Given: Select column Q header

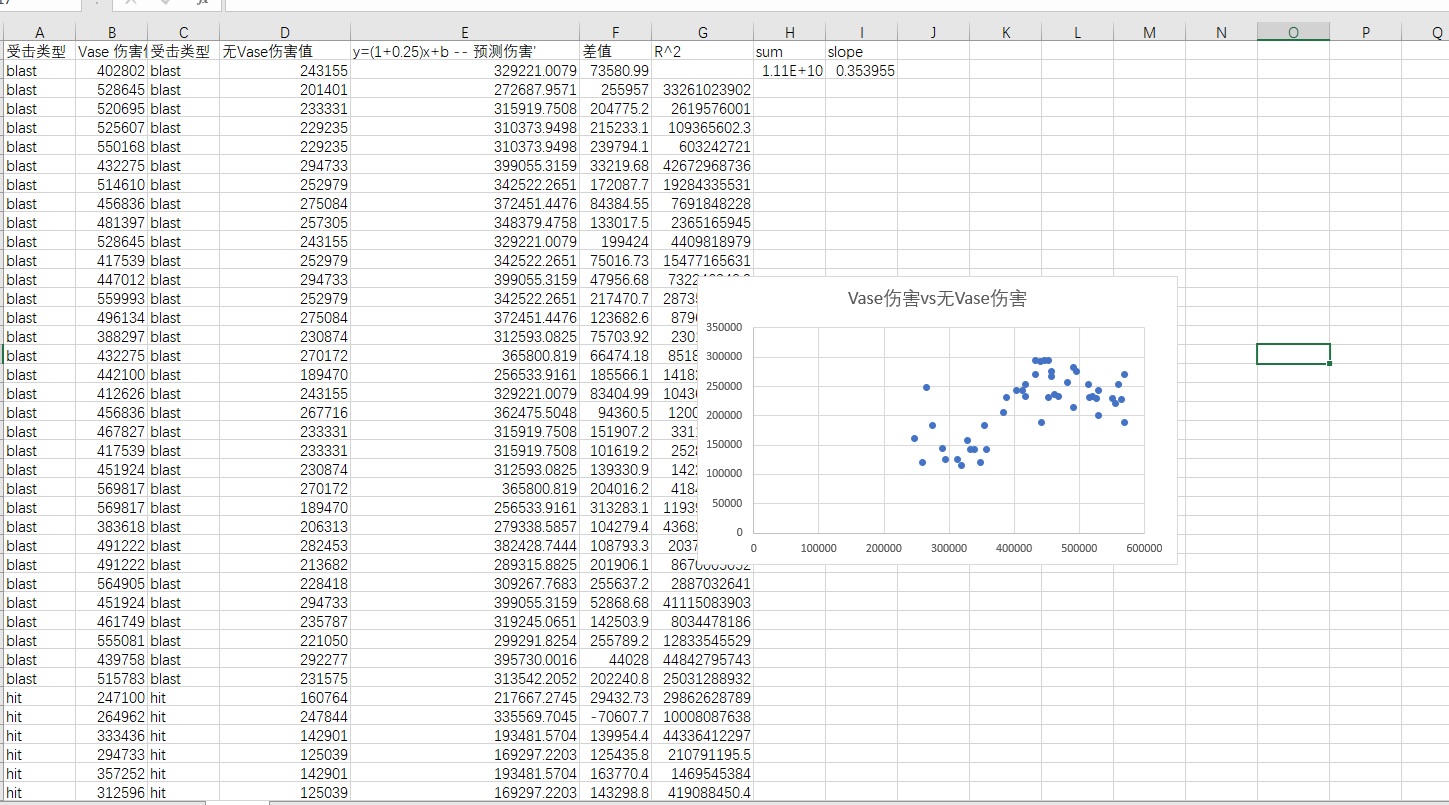Looking at the screenshot, I should pyautogui.click(x=1436, y=32).
